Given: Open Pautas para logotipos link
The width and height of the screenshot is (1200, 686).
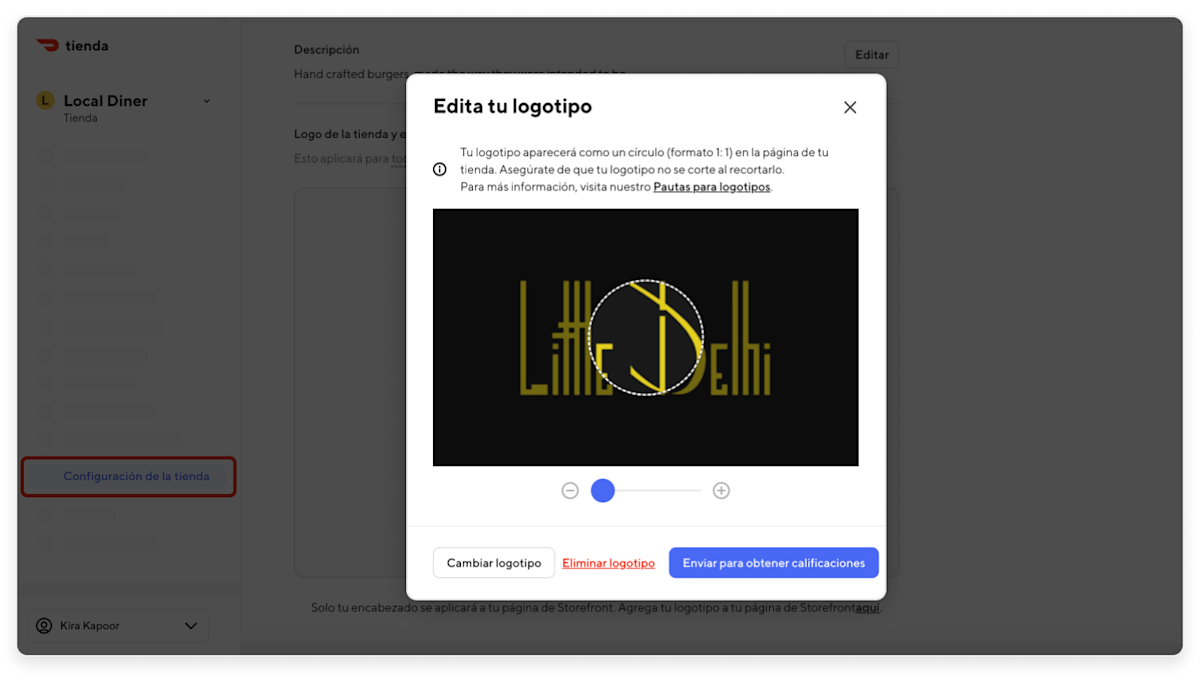Looking at the screenshot, I should click(x=712, y=187).
